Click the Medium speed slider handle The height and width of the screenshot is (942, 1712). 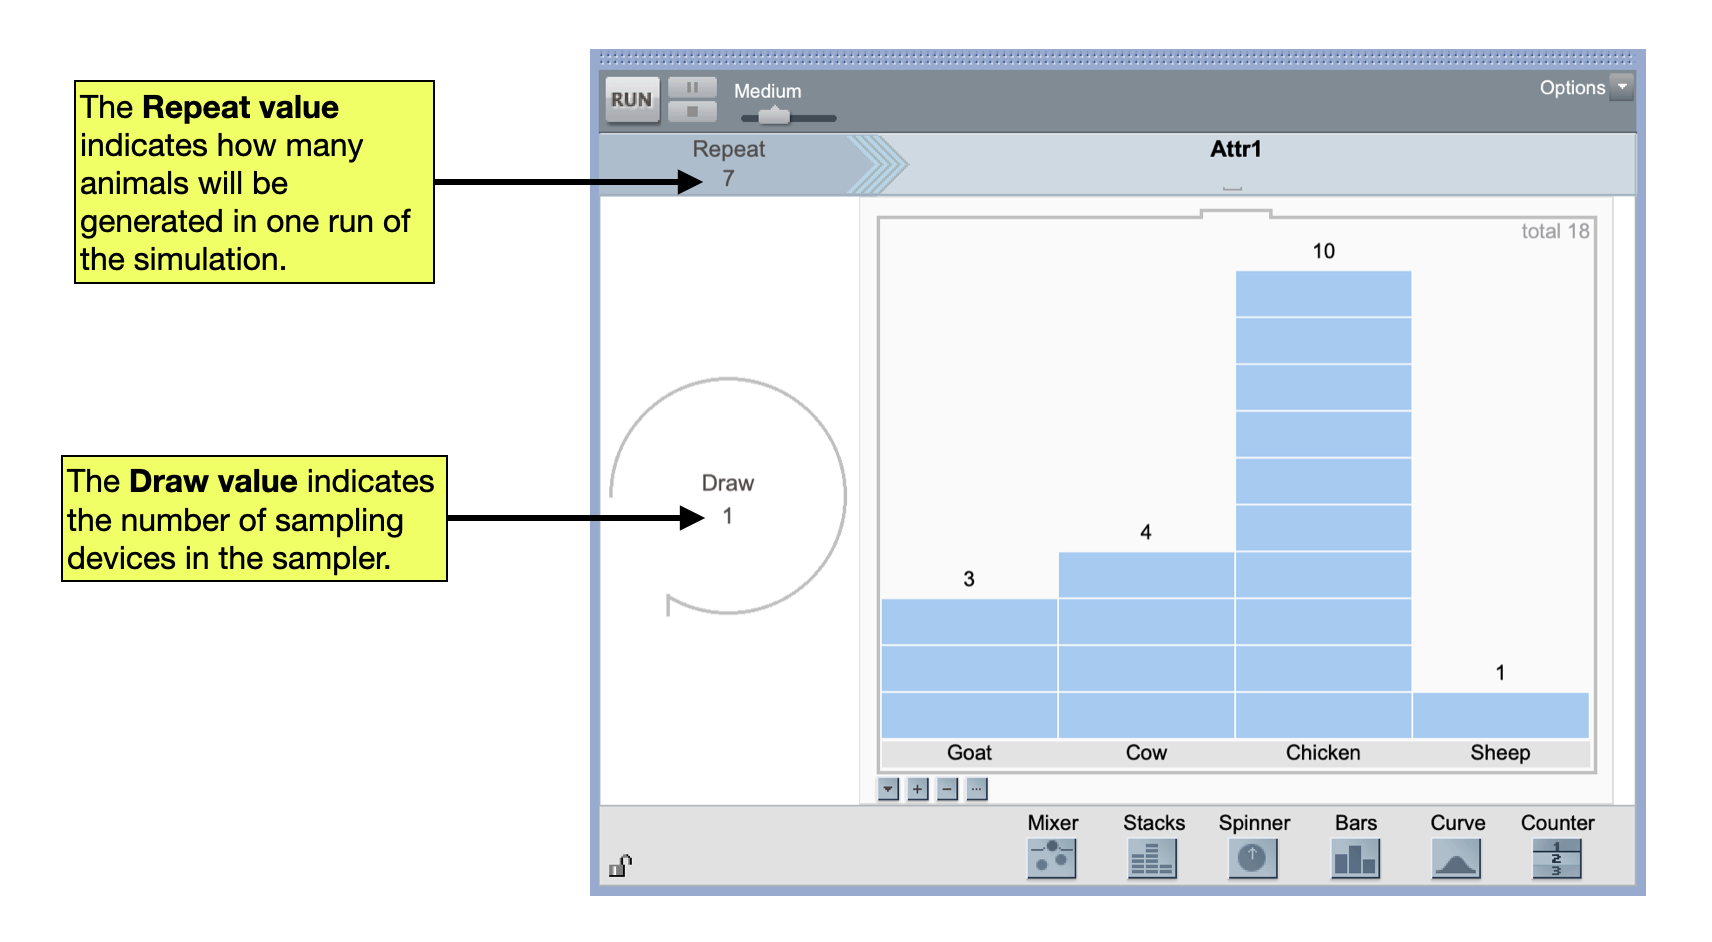click(773, 117)
